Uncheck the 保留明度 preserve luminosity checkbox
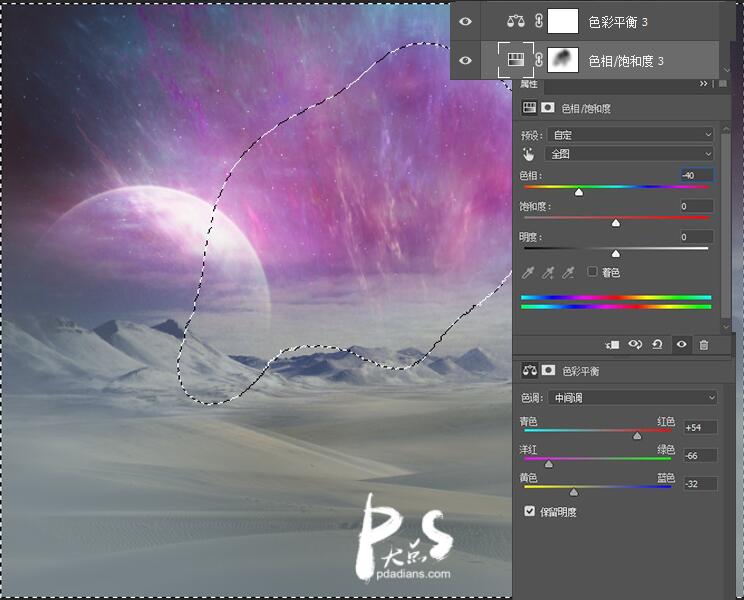The width and height of the screenshot is (744, 600). click(530, 511)
